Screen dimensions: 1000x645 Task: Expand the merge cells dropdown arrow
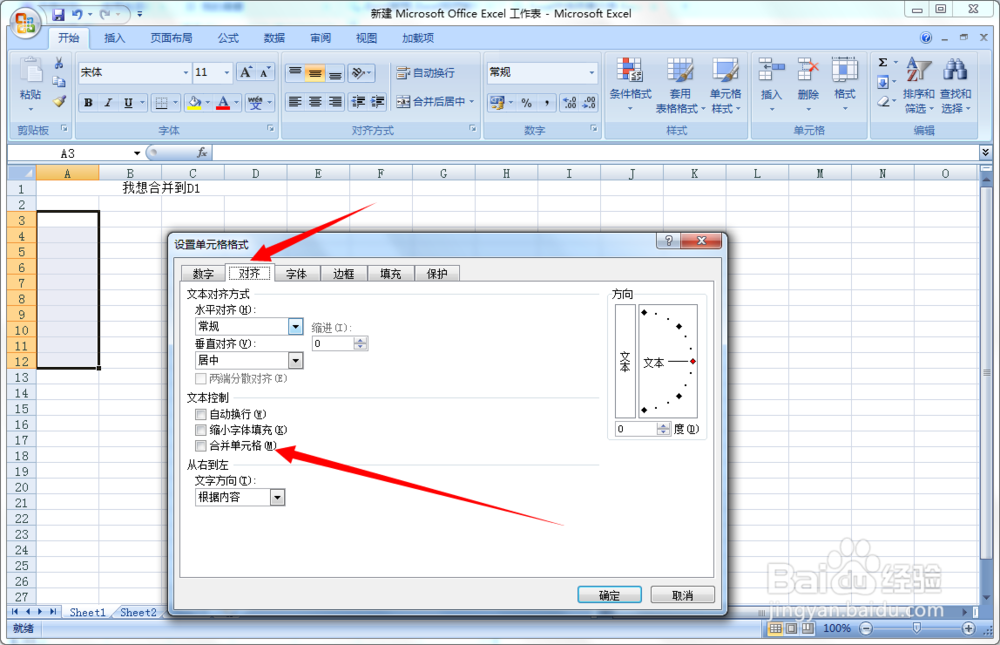[472, 101]
